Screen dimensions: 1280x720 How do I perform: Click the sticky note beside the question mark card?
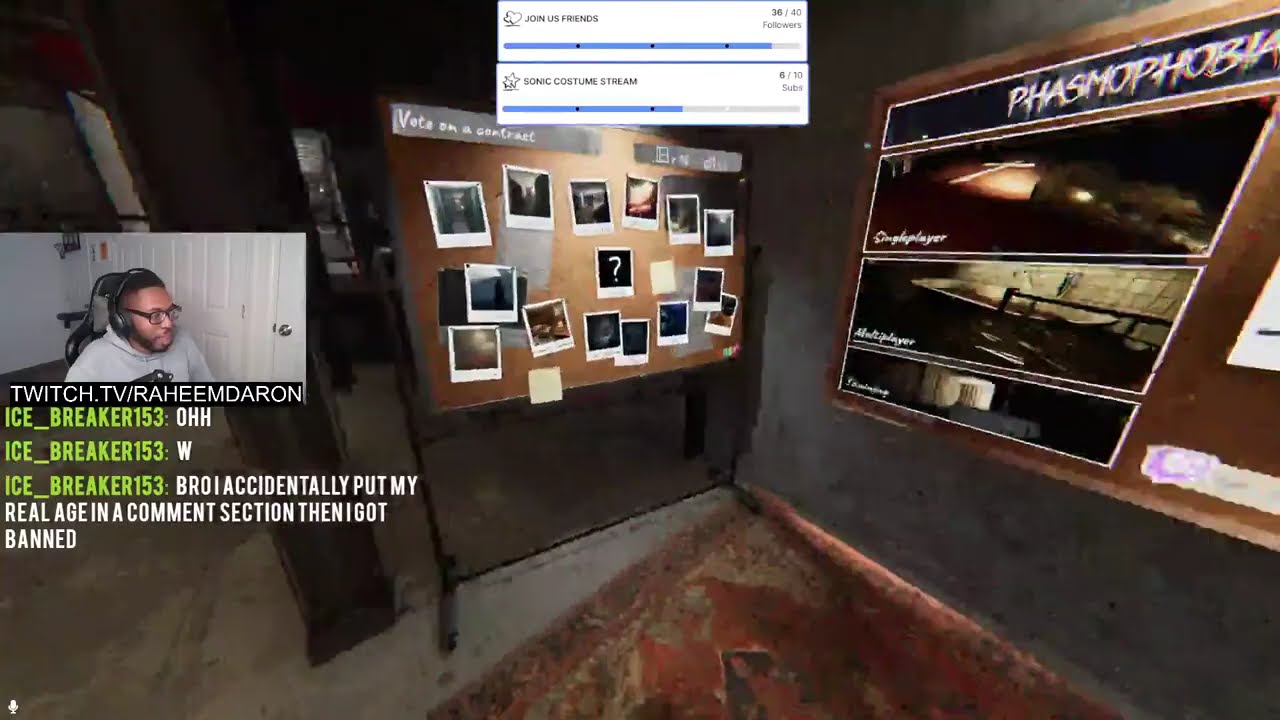662,276
